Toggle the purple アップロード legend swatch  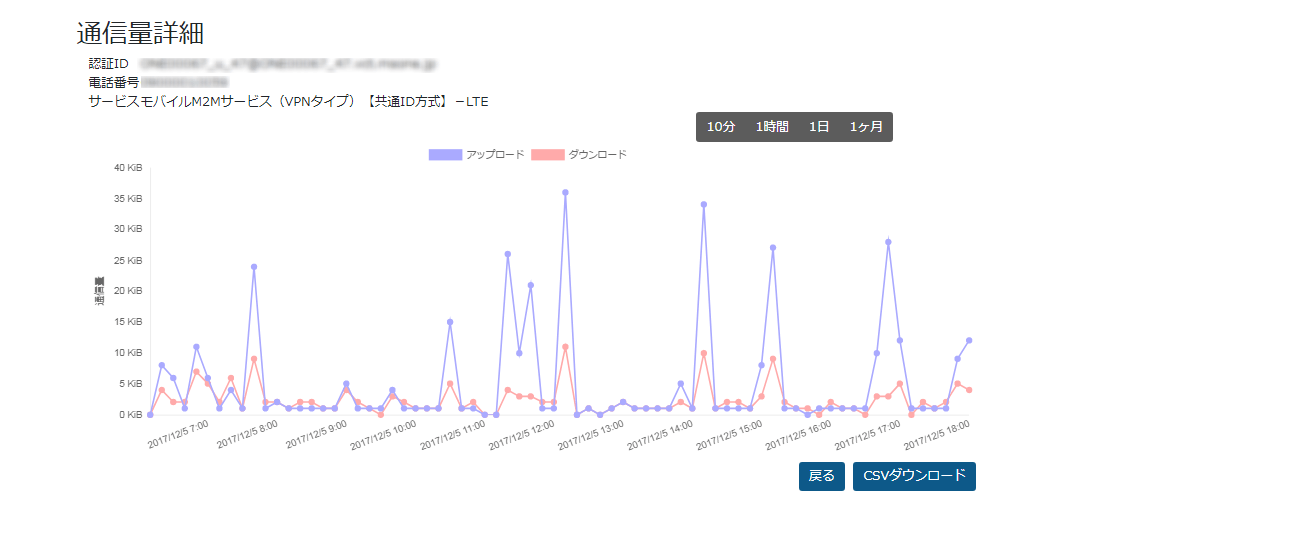click(x=445, y=155)
